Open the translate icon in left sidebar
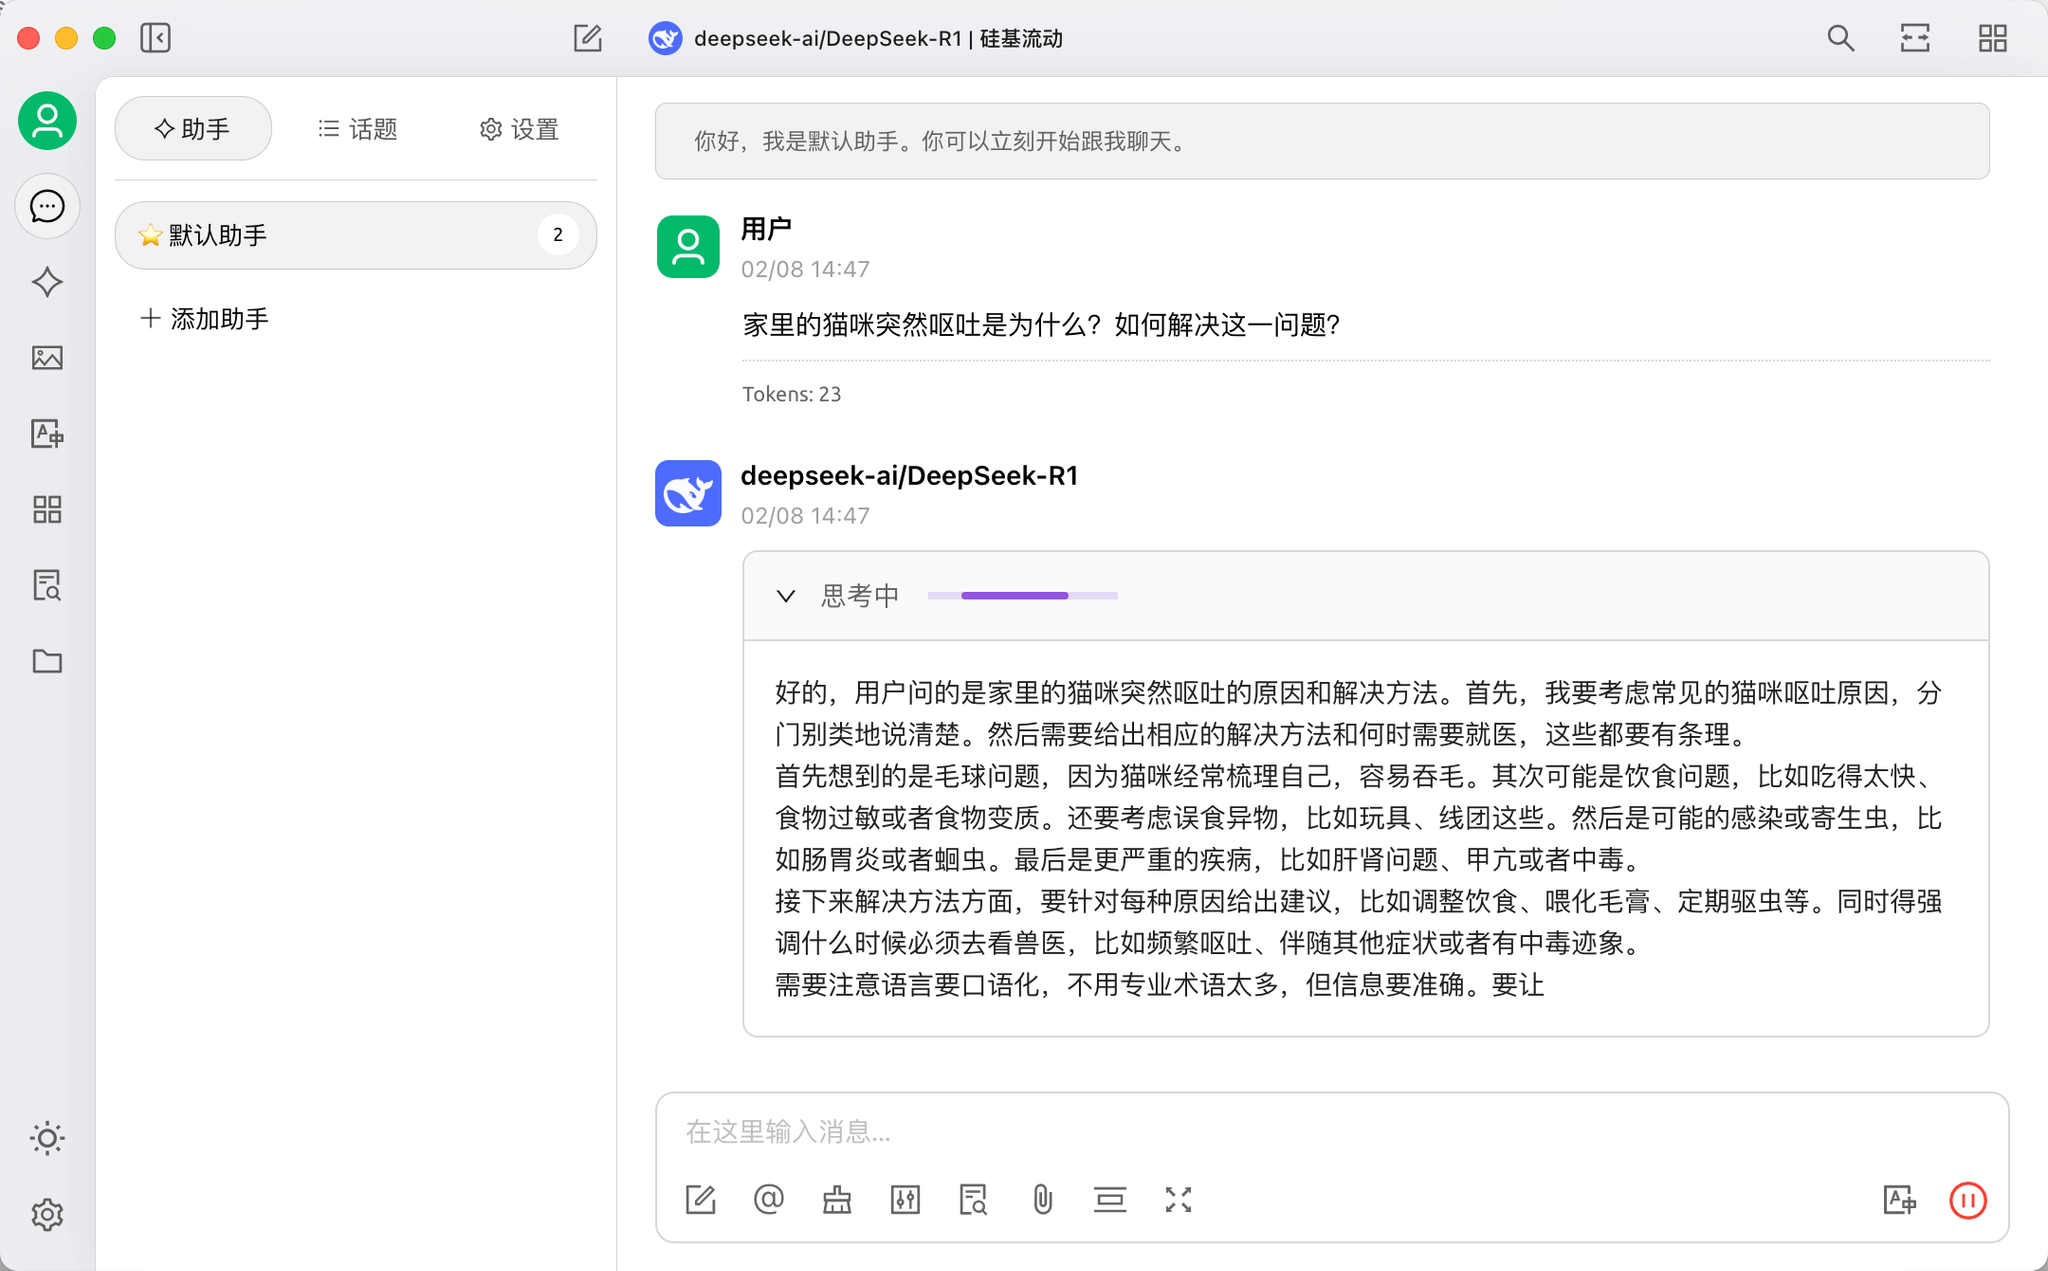 tap(47, 434)
